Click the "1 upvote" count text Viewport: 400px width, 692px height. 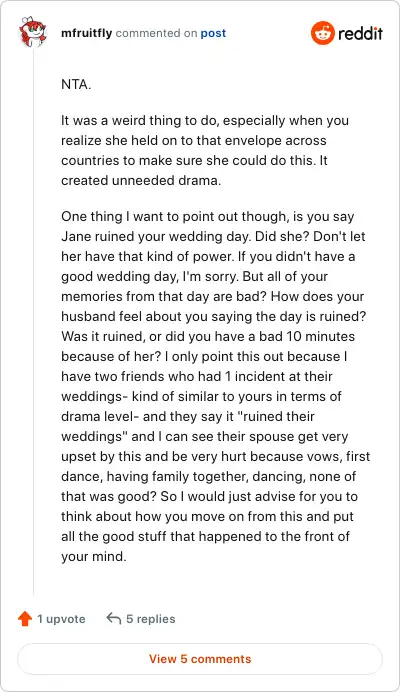(x=61, y=619)
